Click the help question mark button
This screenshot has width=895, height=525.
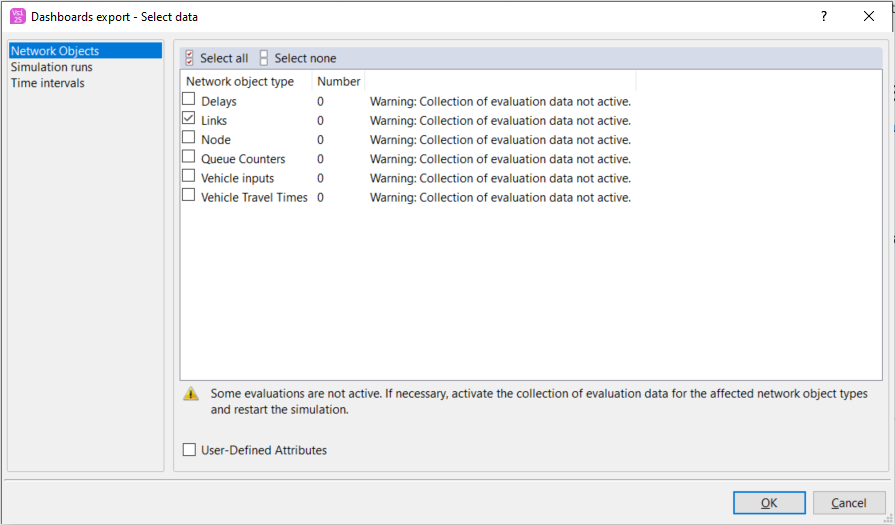(823, 16)
